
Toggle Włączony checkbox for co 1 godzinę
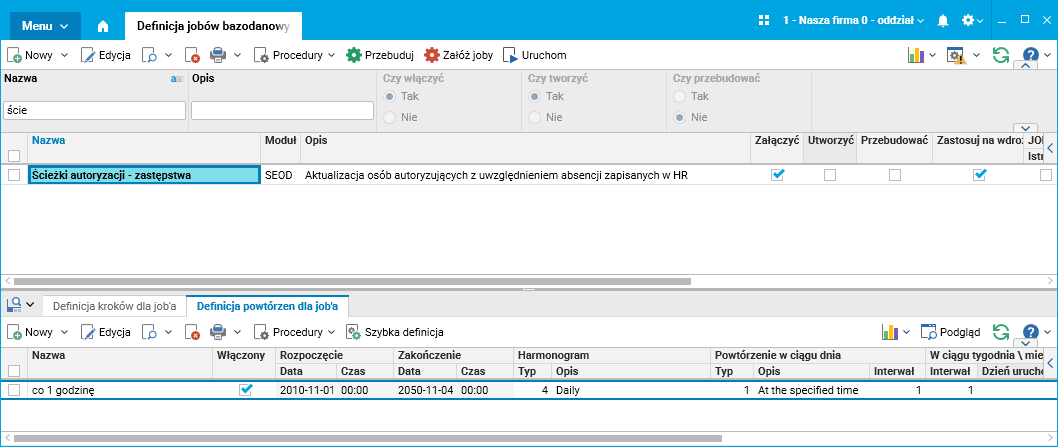(x=246, y=390)
